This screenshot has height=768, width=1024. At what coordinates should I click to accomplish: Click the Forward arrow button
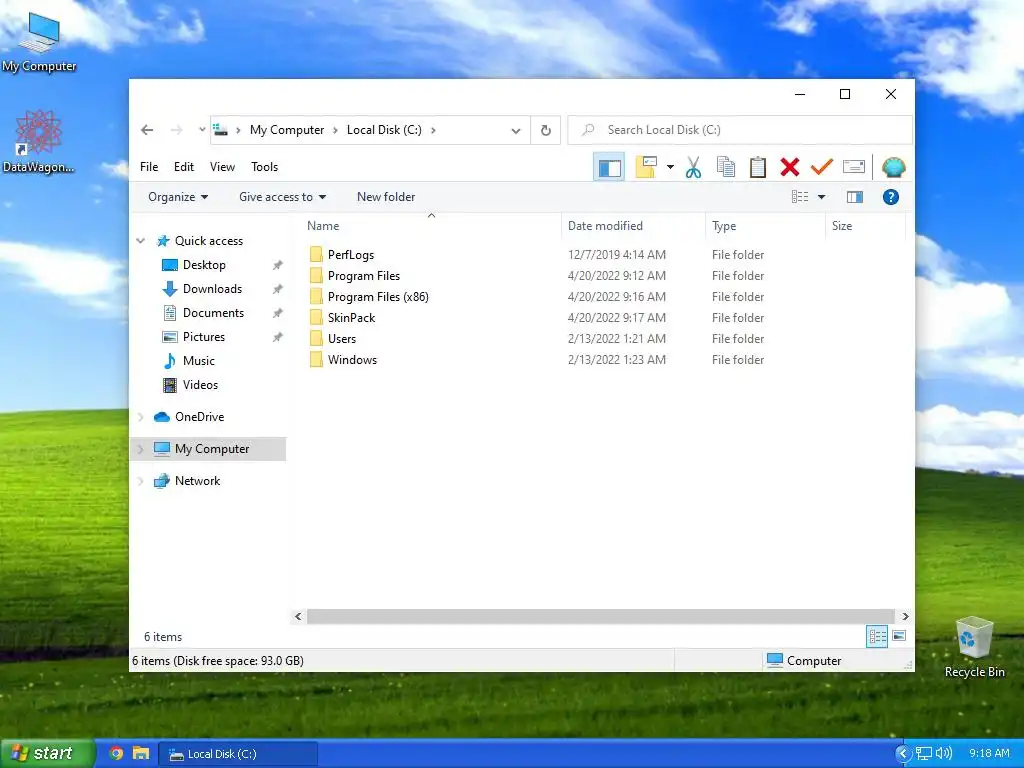(176, 130)
